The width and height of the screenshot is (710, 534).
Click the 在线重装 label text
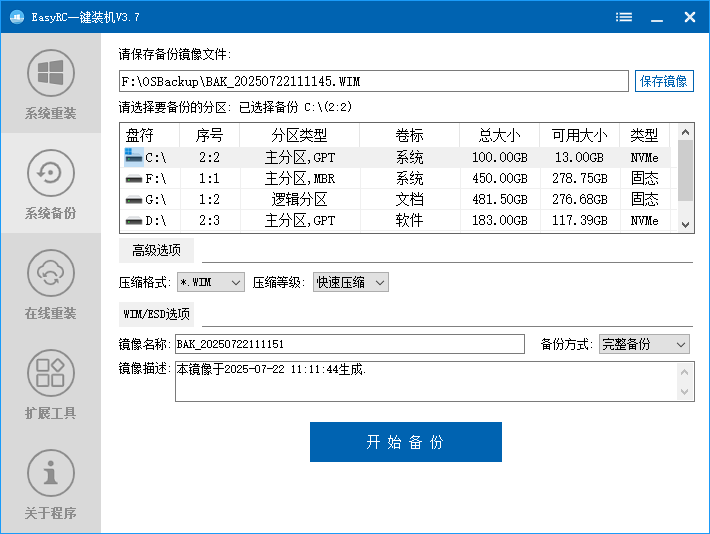[50, 313]
